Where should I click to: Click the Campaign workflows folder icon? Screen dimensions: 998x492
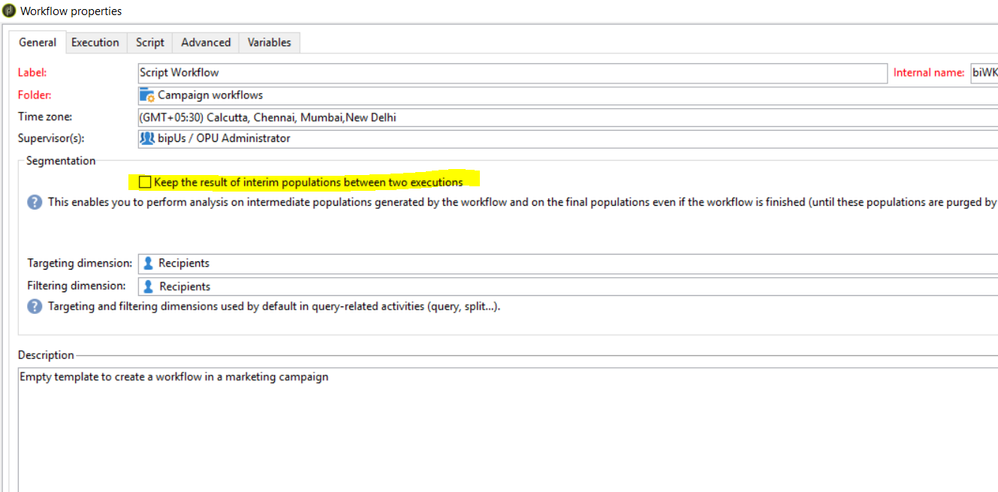pyautogui.click(x=147, y=95)
